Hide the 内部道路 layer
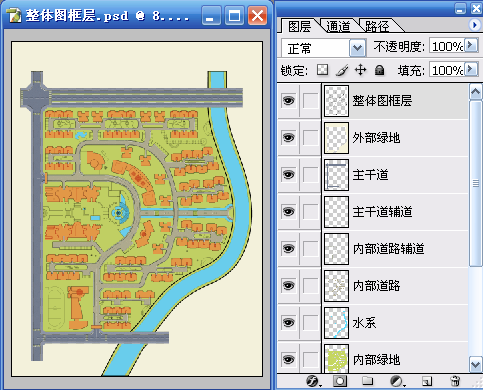Screen dimensions: 483x390 (x=288, y=285)
